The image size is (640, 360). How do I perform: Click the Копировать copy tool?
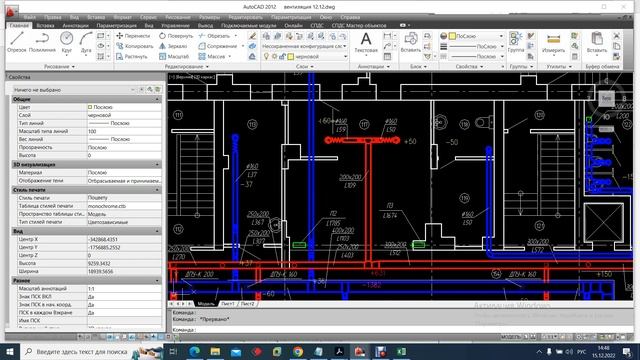(x=135, y=46)
